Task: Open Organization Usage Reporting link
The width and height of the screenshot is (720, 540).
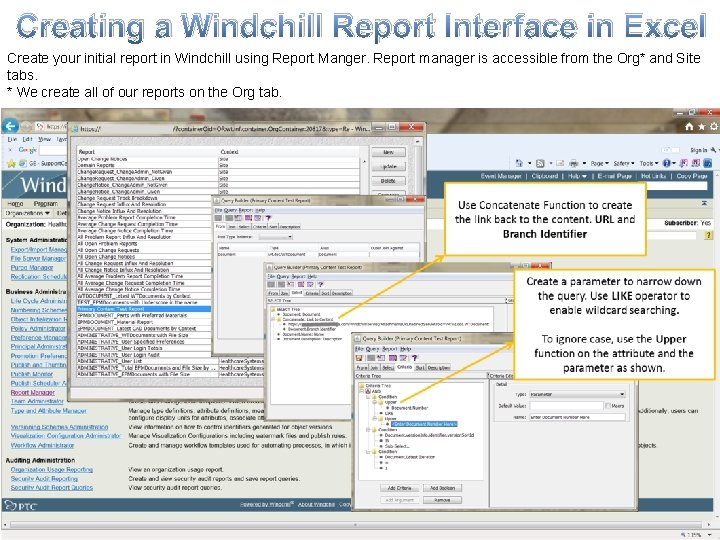Action: (52, 470)
